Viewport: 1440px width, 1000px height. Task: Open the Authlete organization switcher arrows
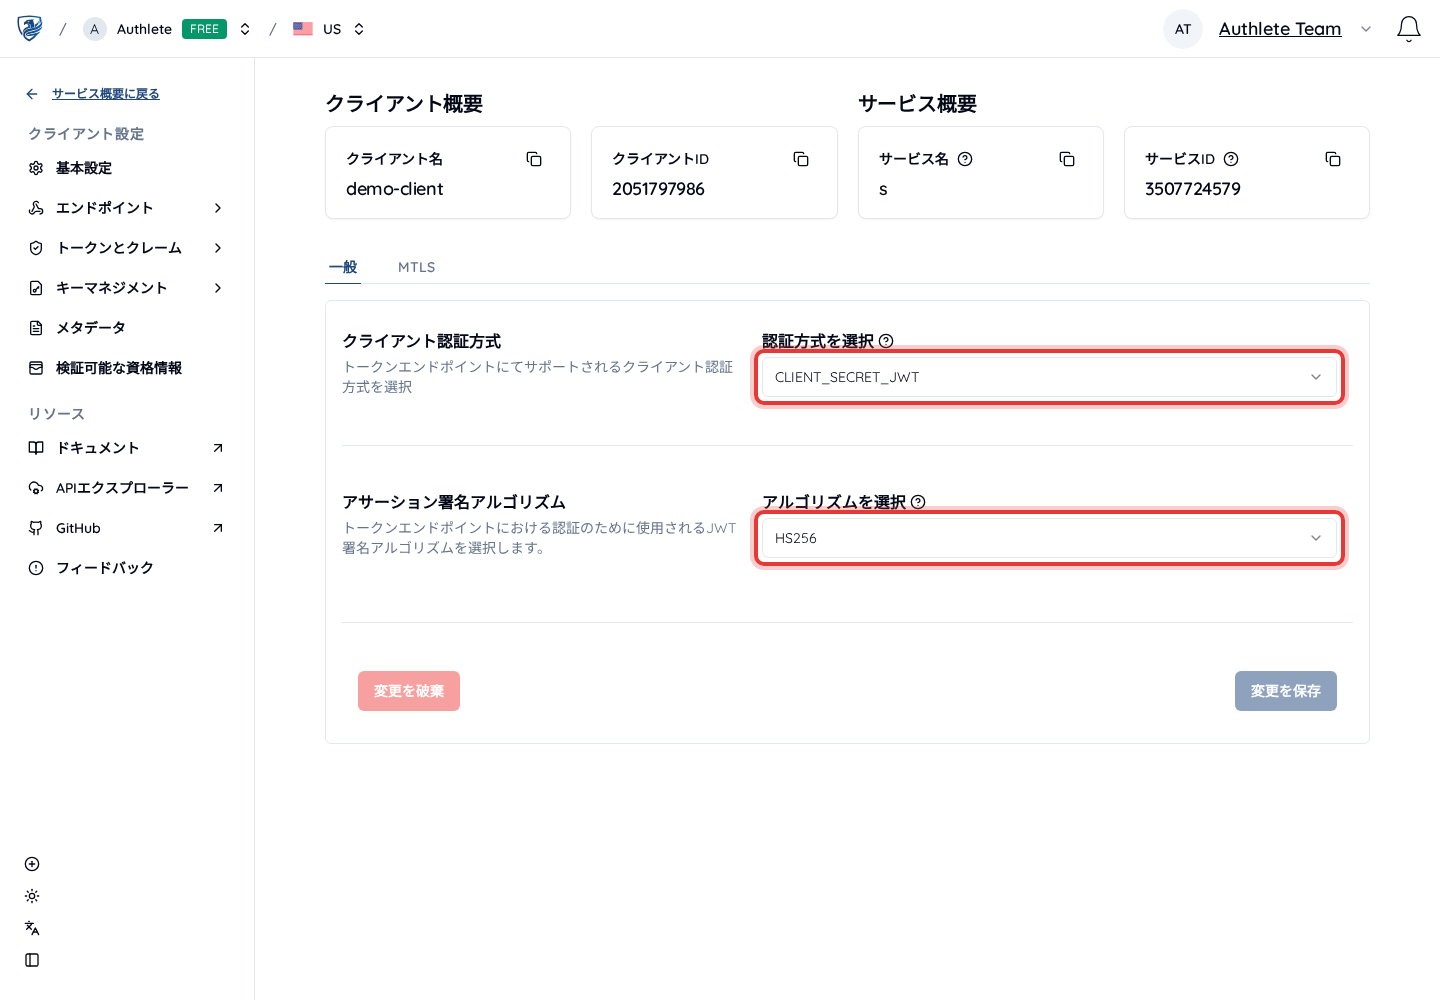pyautogui.click(x=245, y=29)
